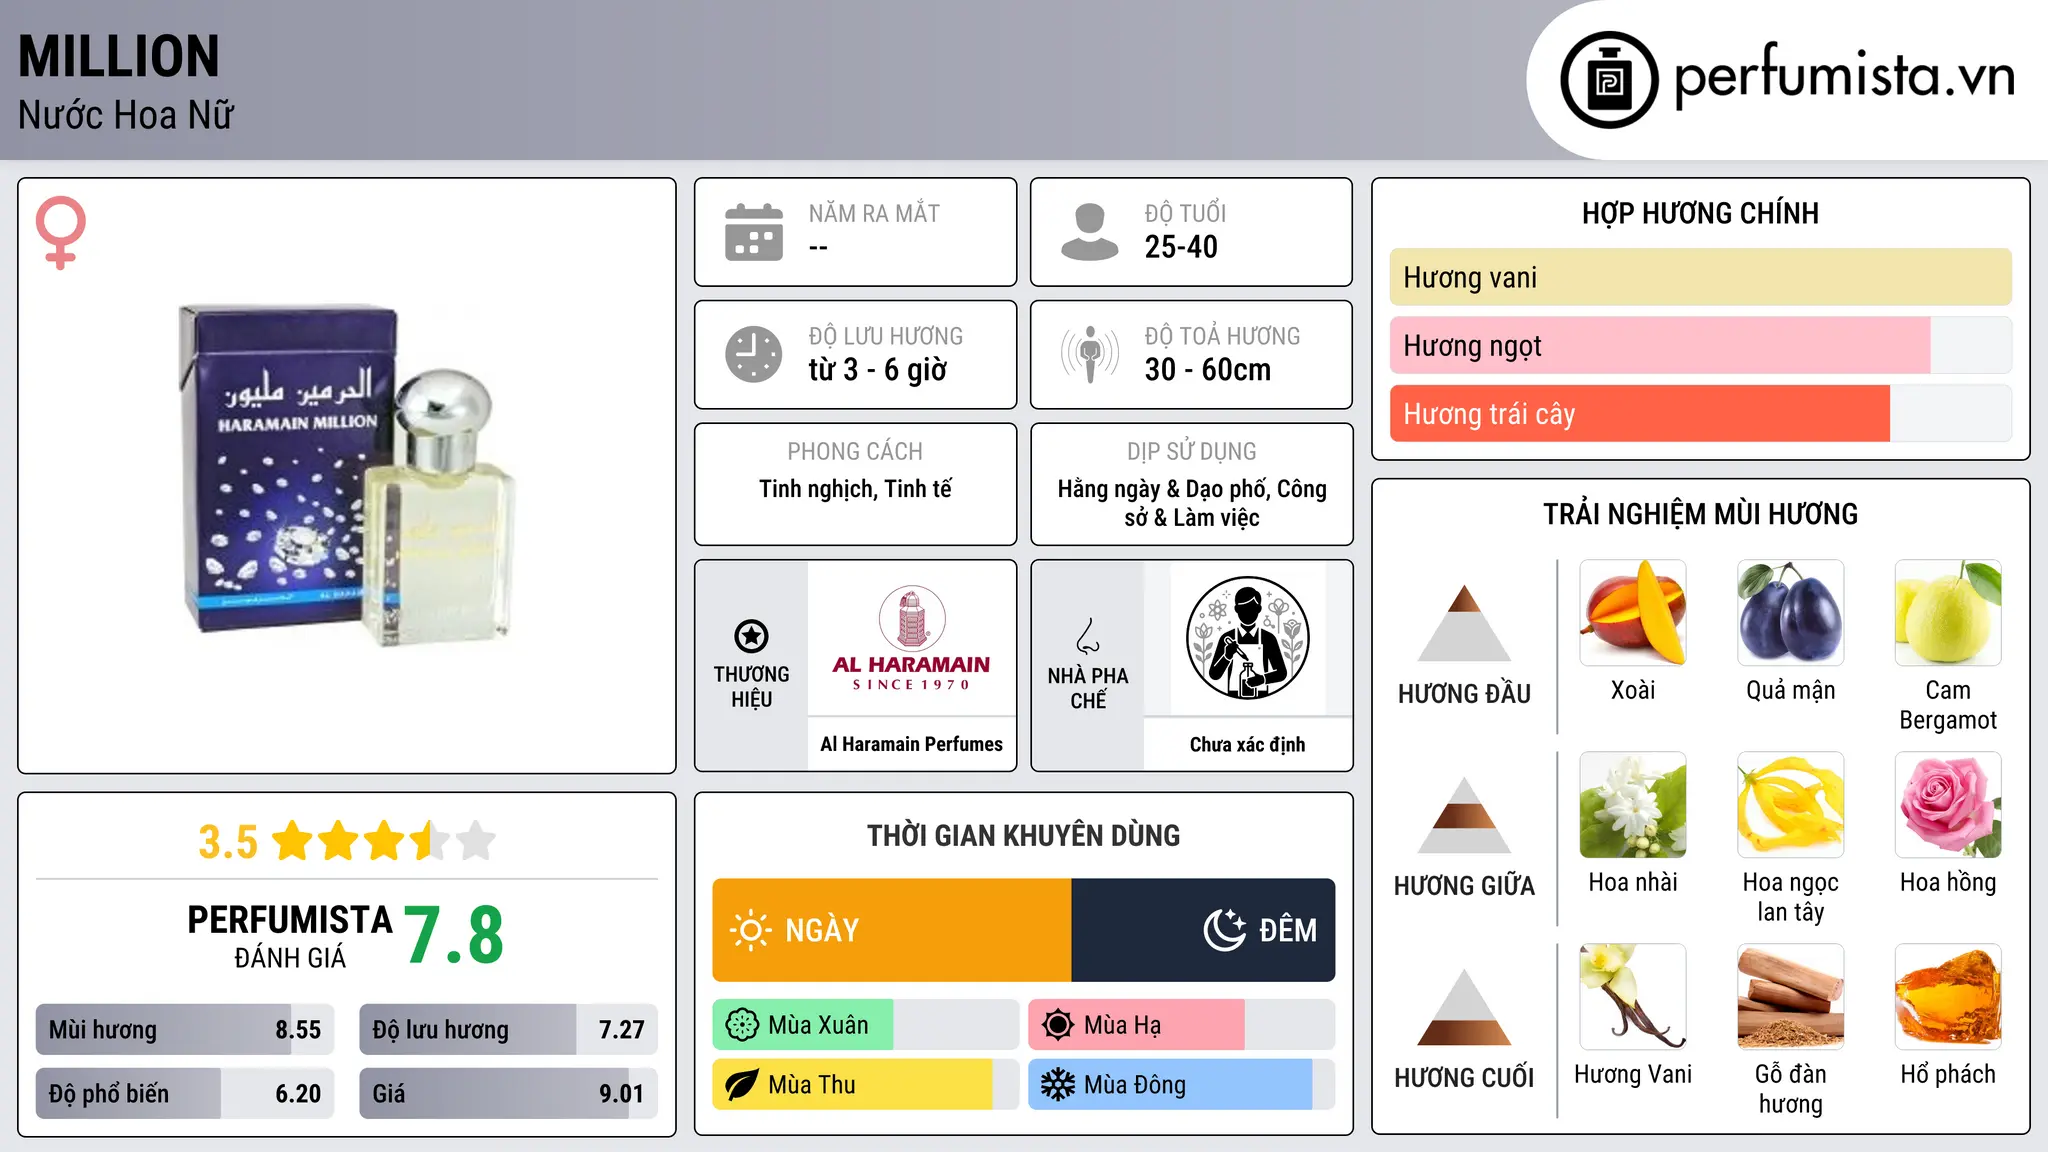2048x1152 pixels.
Task: Click the leaf icon beside Mùa Thu
Action: (742, 1085)
